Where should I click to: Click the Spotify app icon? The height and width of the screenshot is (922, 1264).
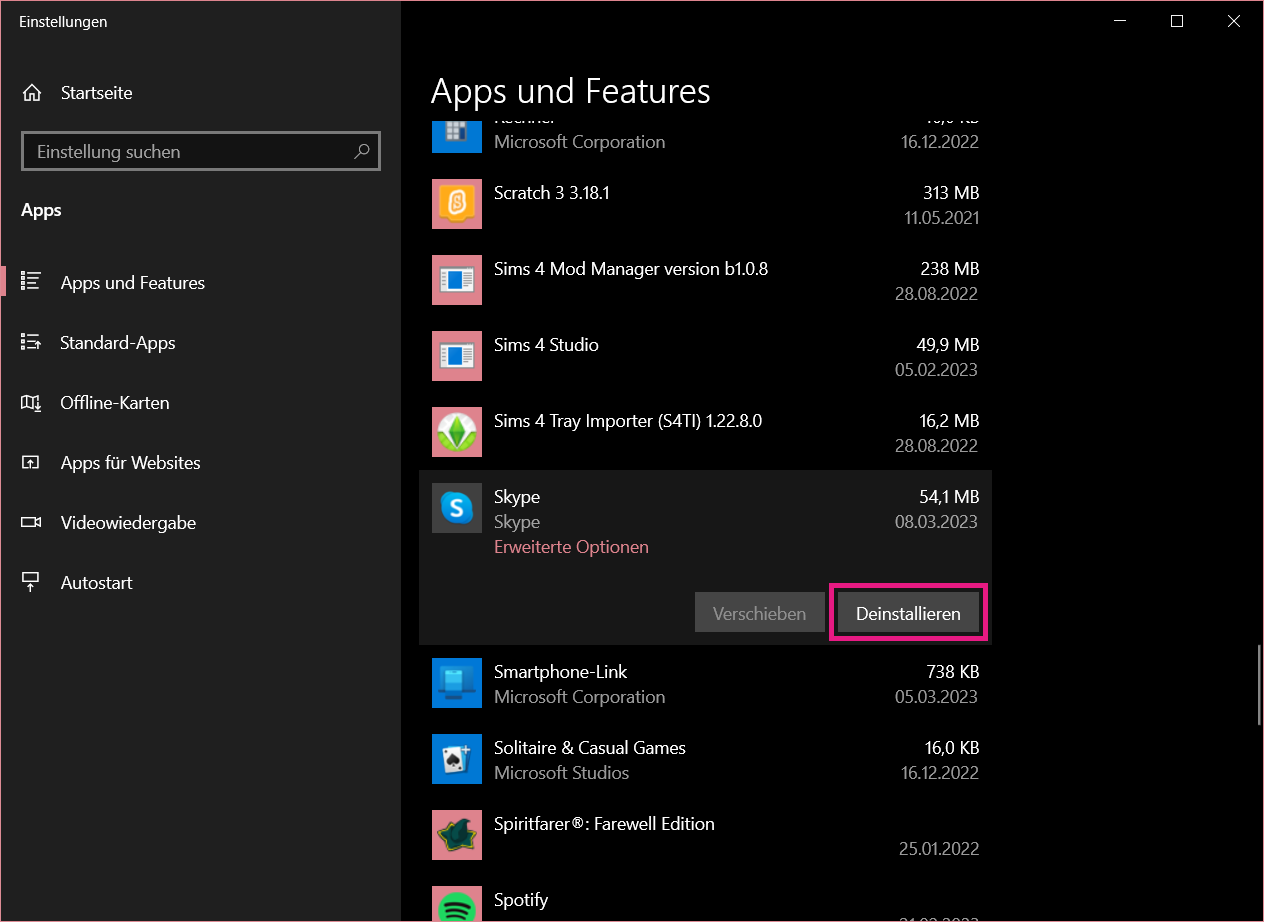(456, 906)
